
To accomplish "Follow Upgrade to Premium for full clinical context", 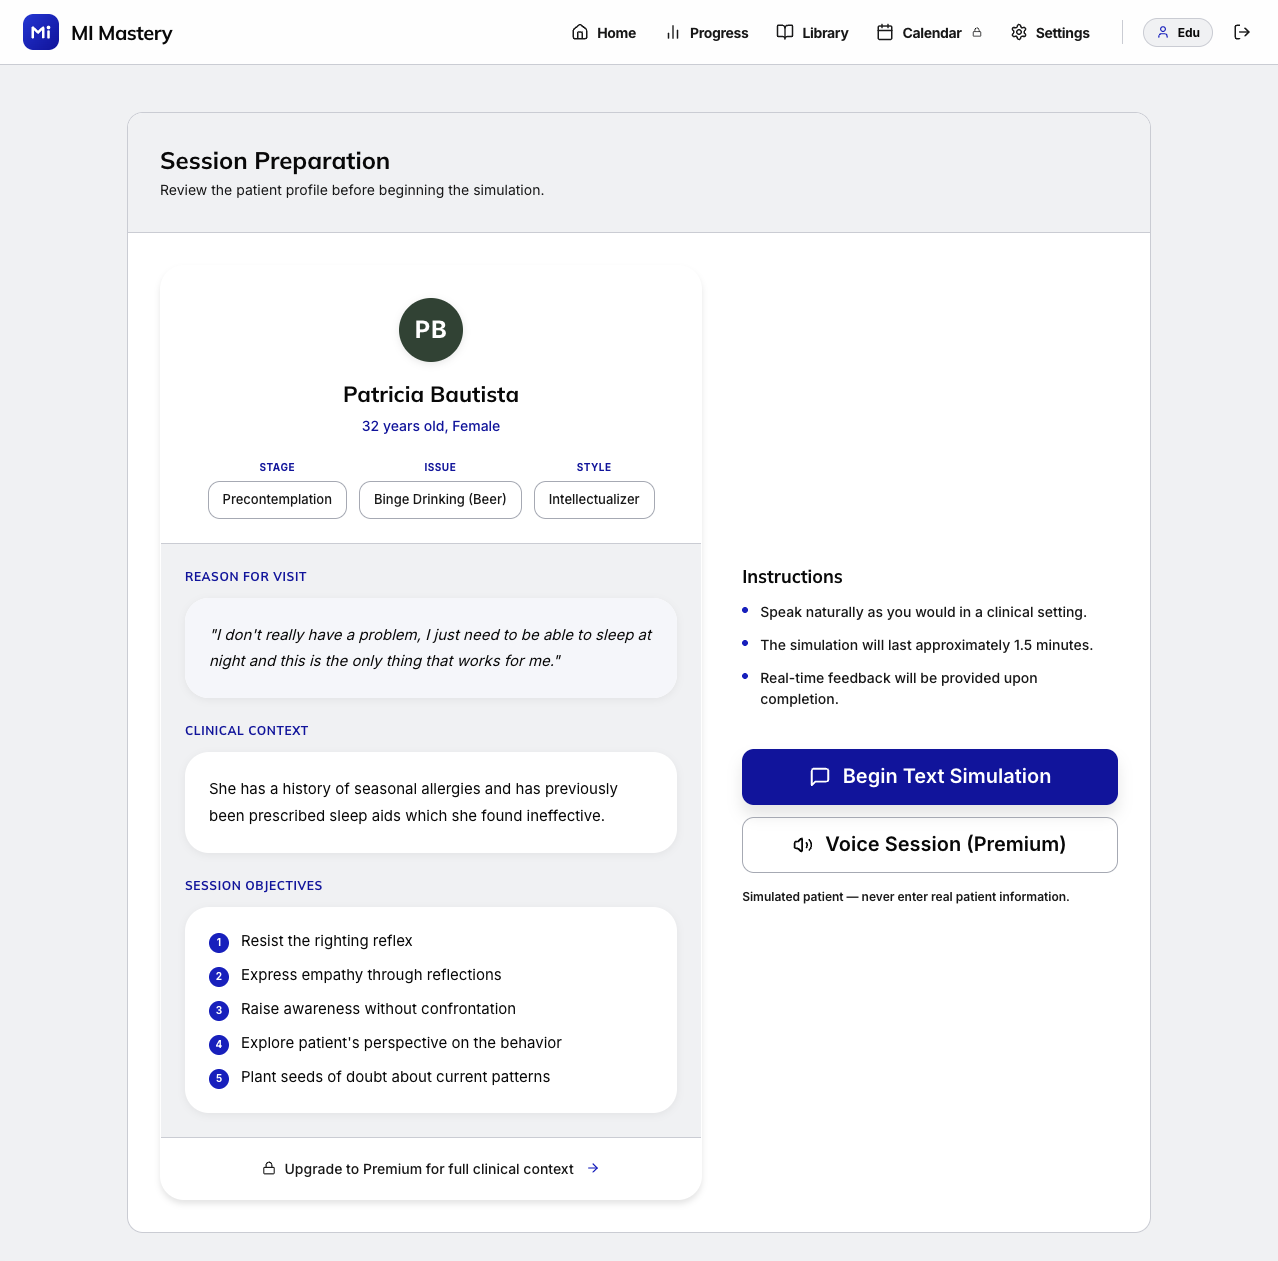I will (x=431, y=1168).
